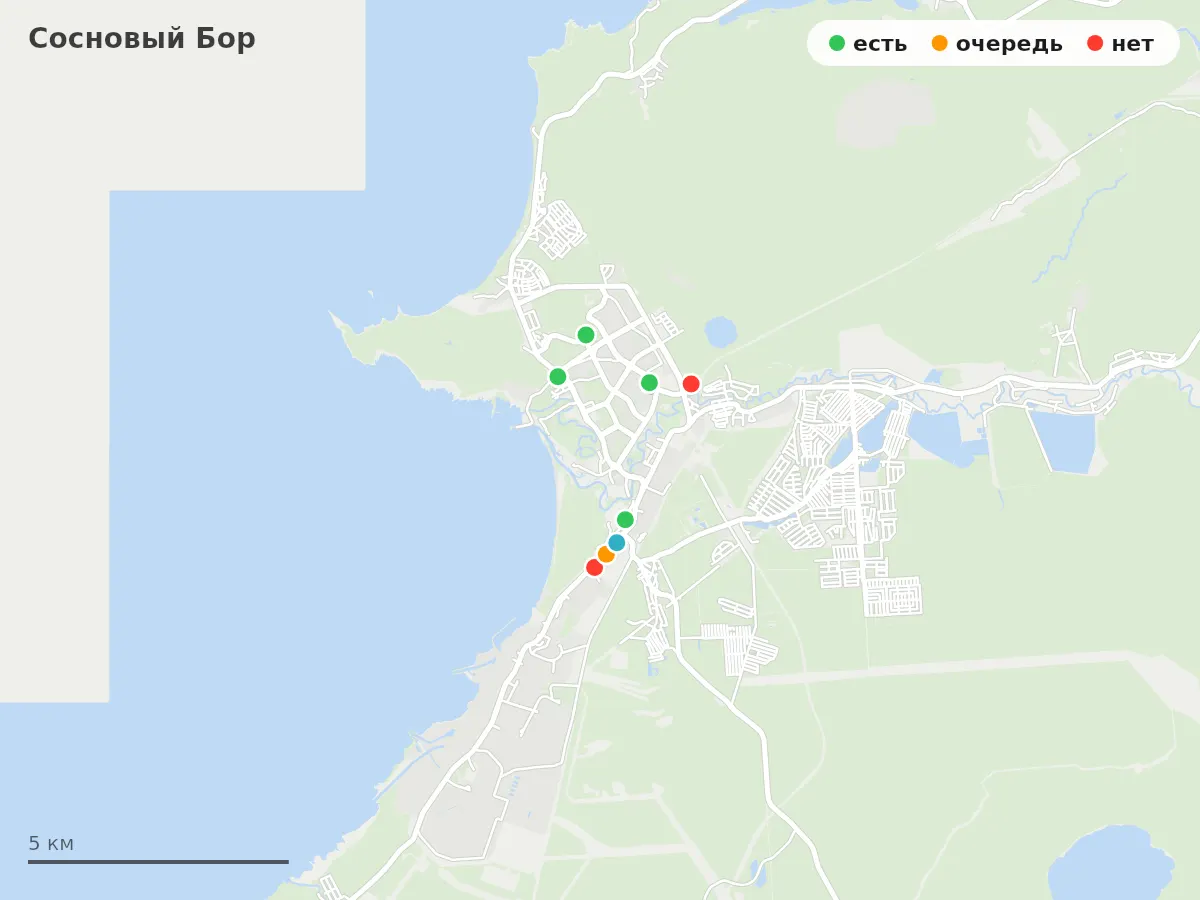Click the "Сосновый Бор" map title
Screen dimensions: 1200x900
click(142, 39)
